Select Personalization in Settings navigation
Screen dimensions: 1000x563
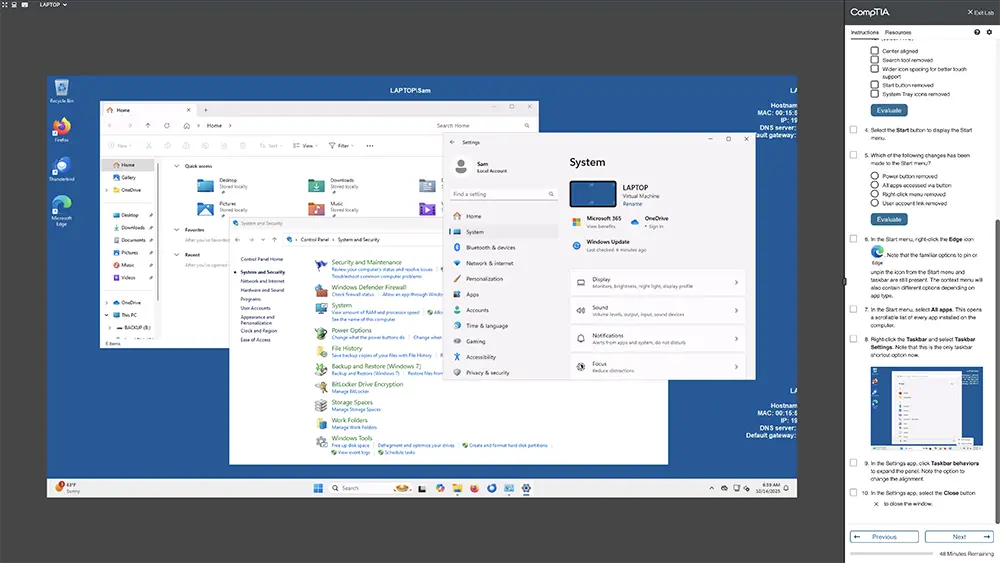(484, 279)
